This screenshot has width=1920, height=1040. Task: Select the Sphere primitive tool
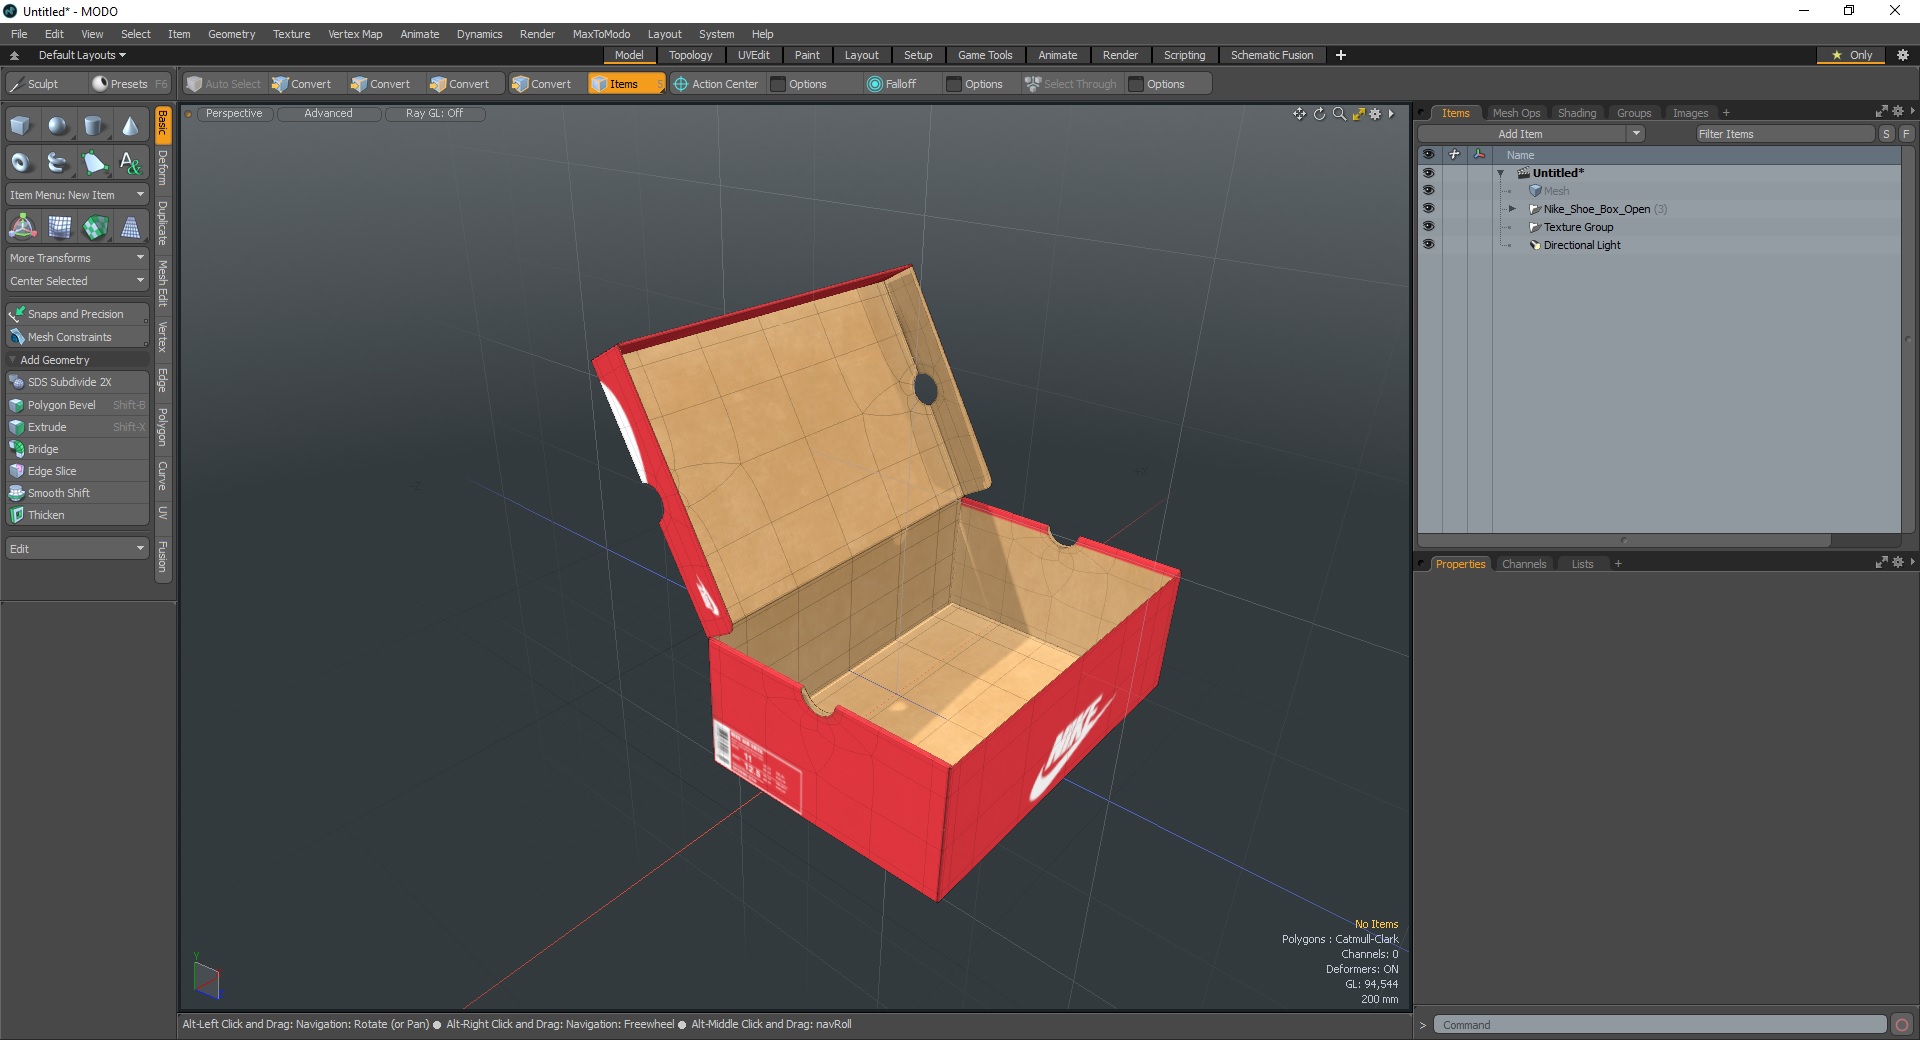[x=58, y=126]
